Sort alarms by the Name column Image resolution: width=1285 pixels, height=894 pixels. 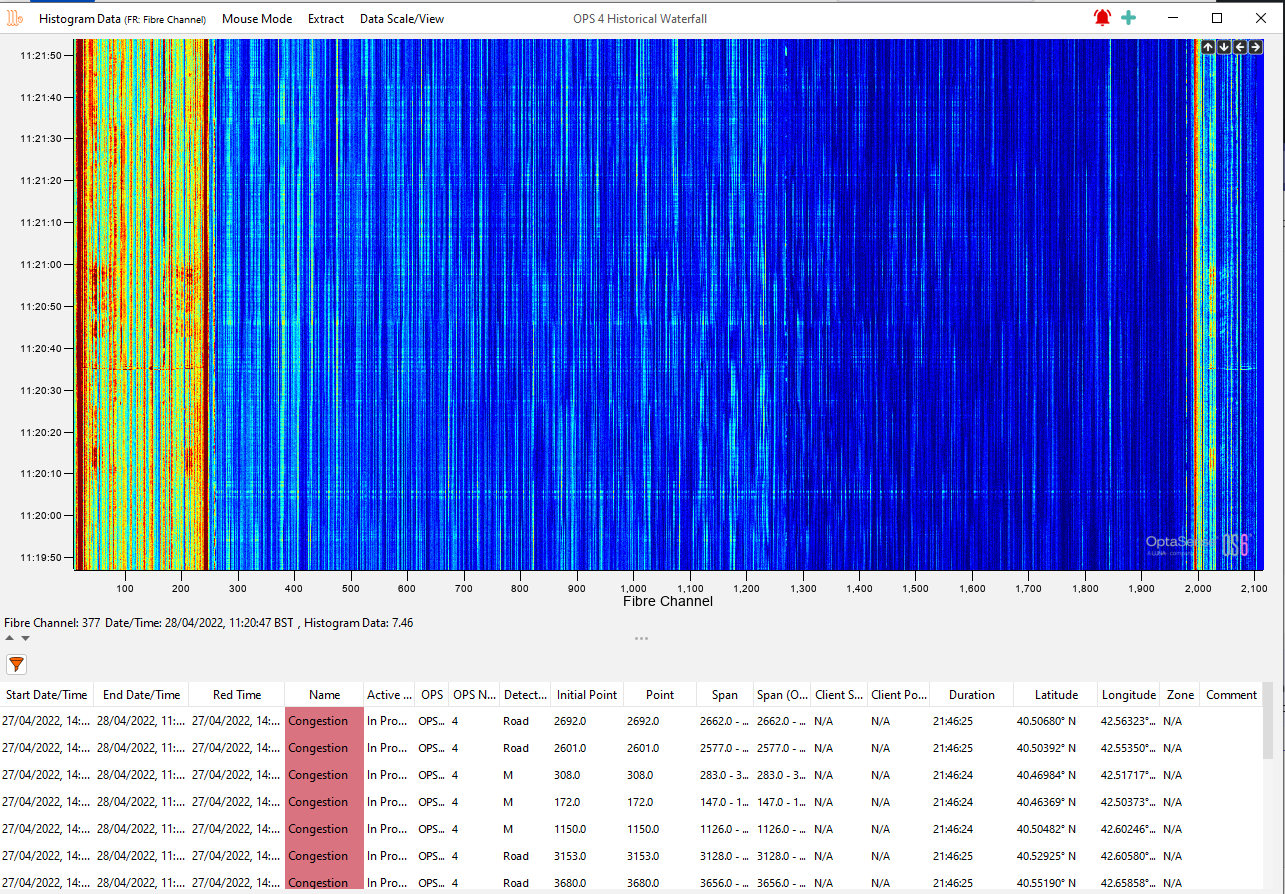point(323,694)
